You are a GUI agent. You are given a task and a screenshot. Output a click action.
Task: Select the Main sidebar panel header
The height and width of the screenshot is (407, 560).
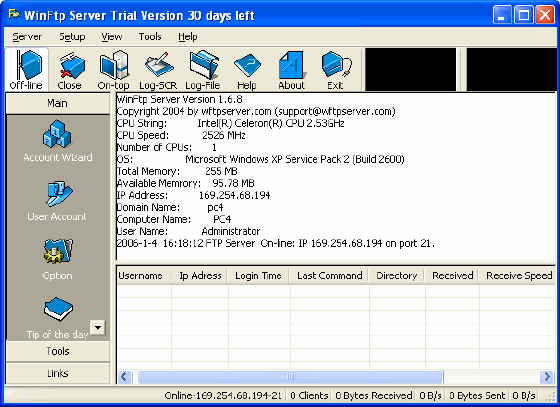[x=58, y=104]
